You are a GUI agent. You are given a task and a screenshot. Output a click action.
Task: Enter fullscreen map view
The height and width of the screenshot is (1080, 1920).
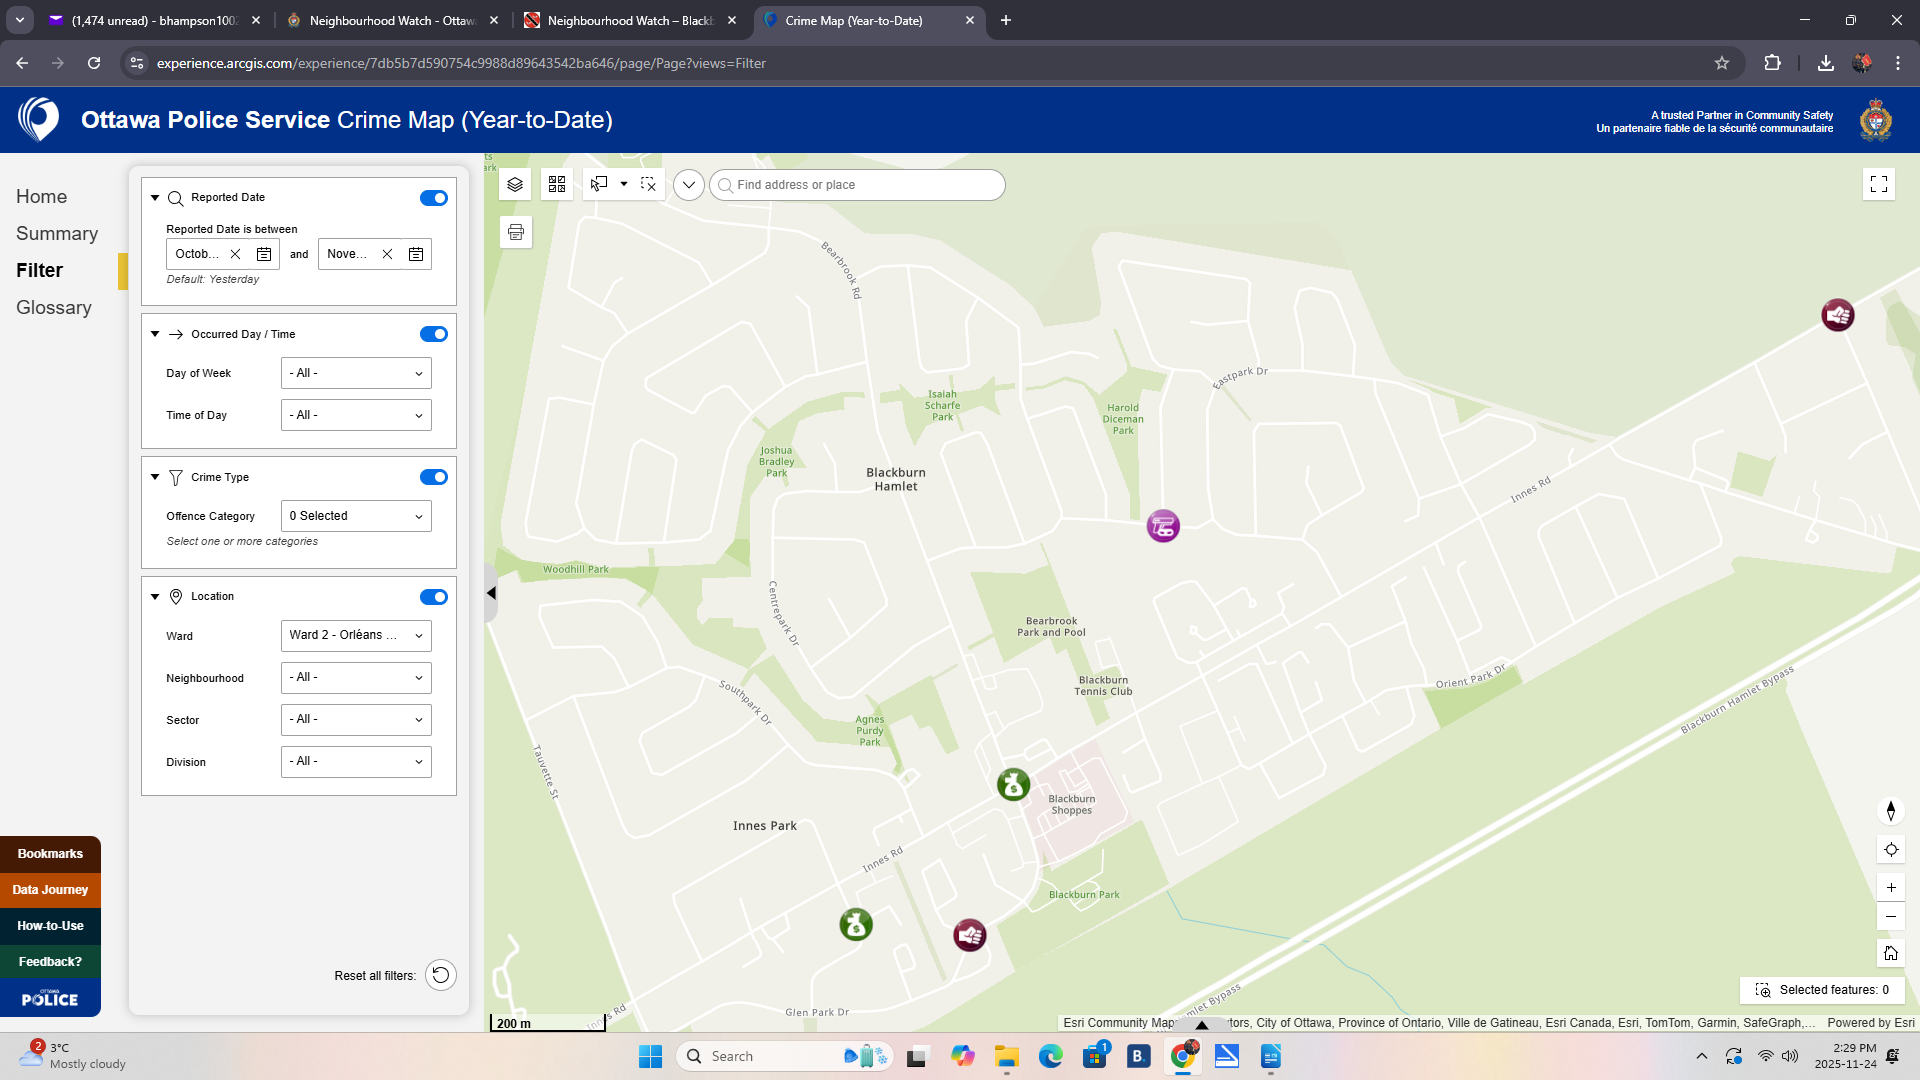coord(1879,184)
